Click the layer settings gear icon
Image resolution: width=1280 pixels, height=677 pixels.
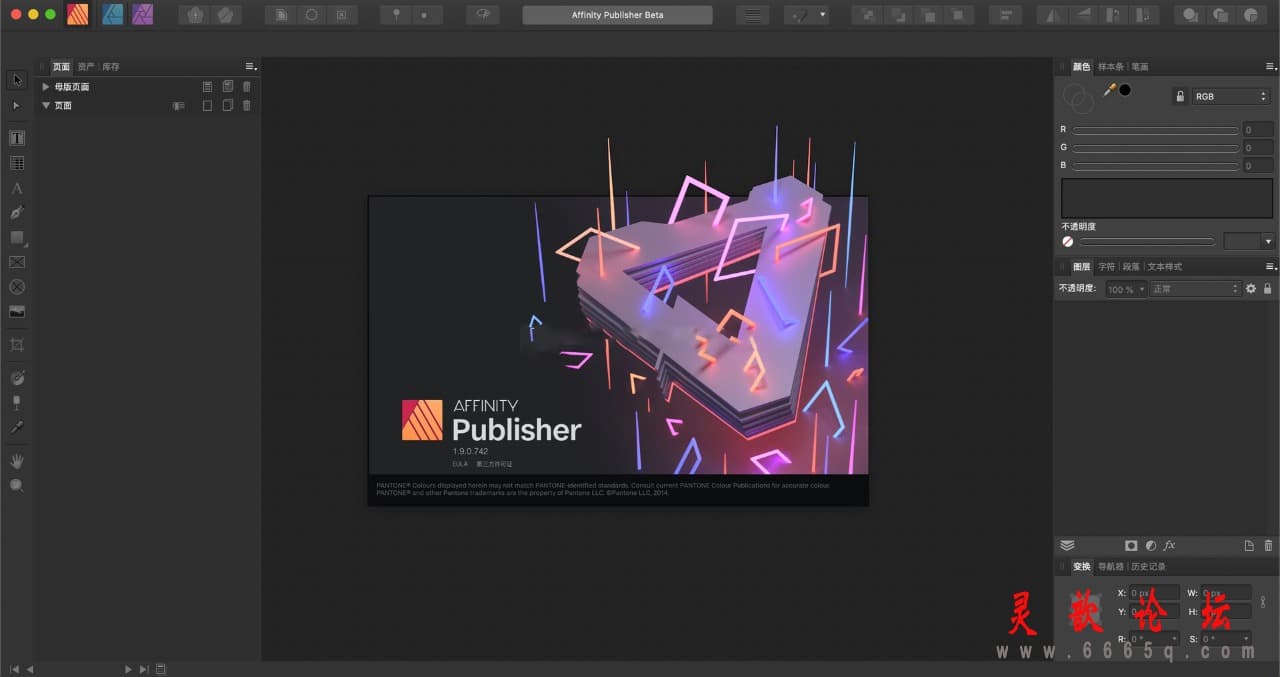coord(1250,288)
